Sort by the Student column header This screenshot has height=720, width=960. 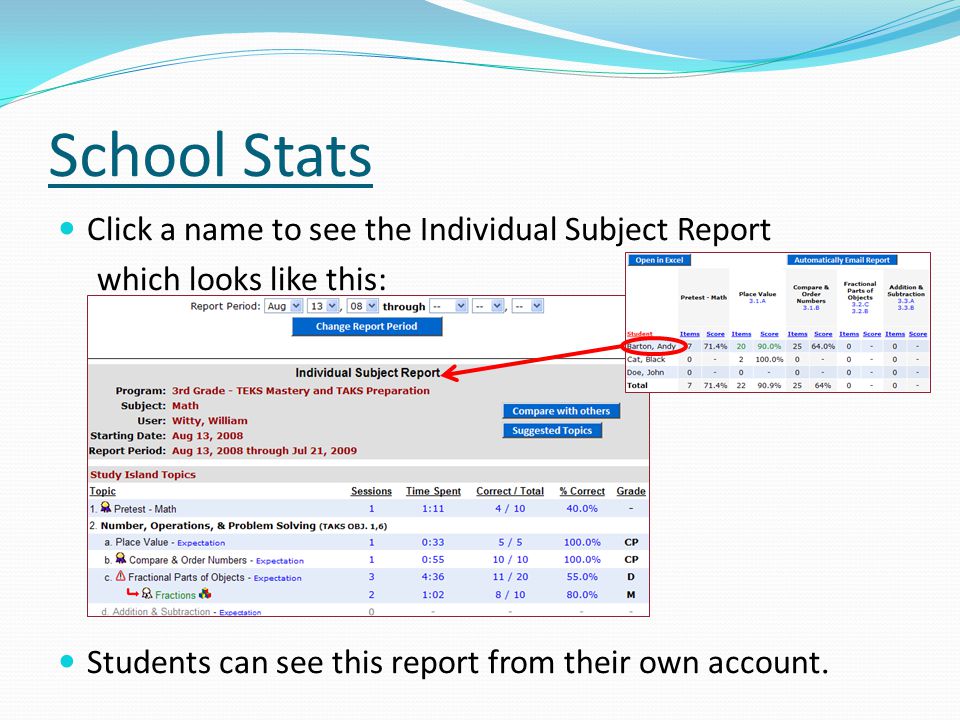(x=640, y=334)
